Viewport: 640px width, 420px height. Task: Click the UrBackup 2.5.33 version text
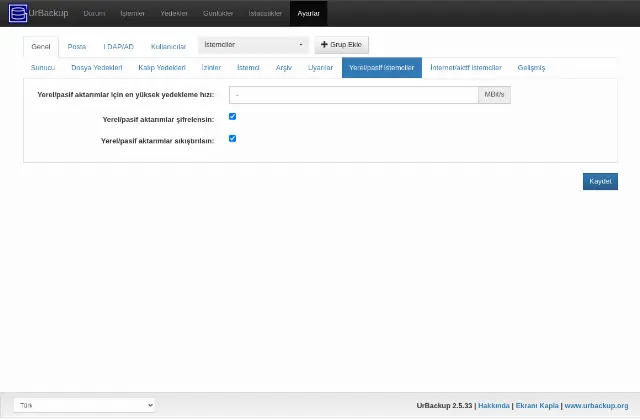pyautogui.click(x=444, y=406)
